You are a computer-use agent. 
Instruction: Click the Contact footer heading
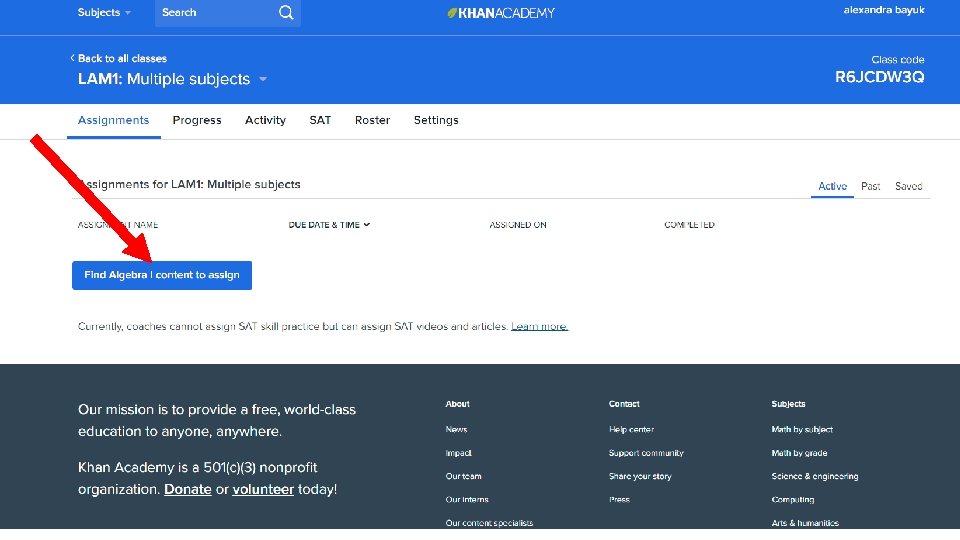624,404
